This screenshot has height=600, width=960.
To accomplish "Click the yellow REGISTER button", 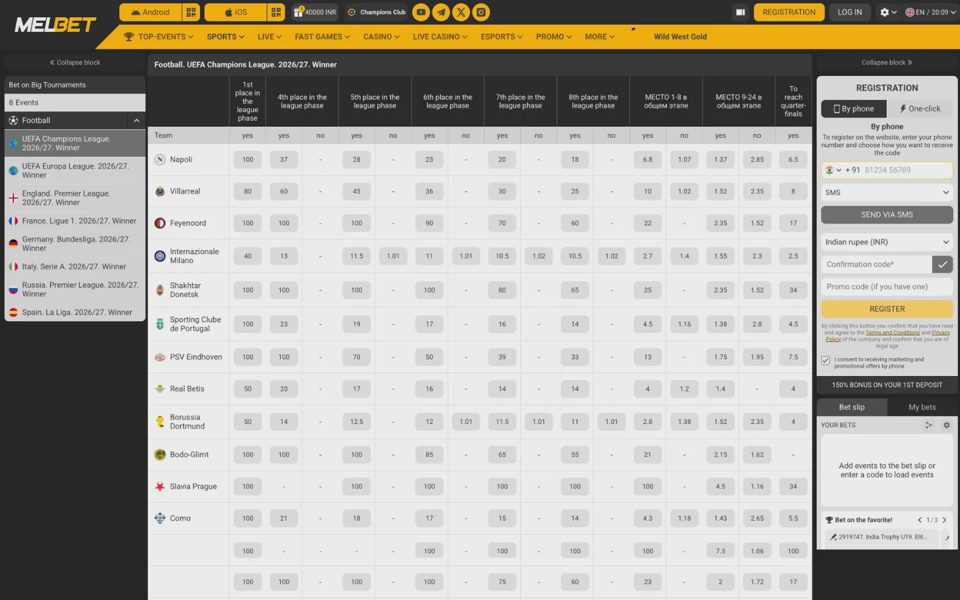I will [887, 309].
